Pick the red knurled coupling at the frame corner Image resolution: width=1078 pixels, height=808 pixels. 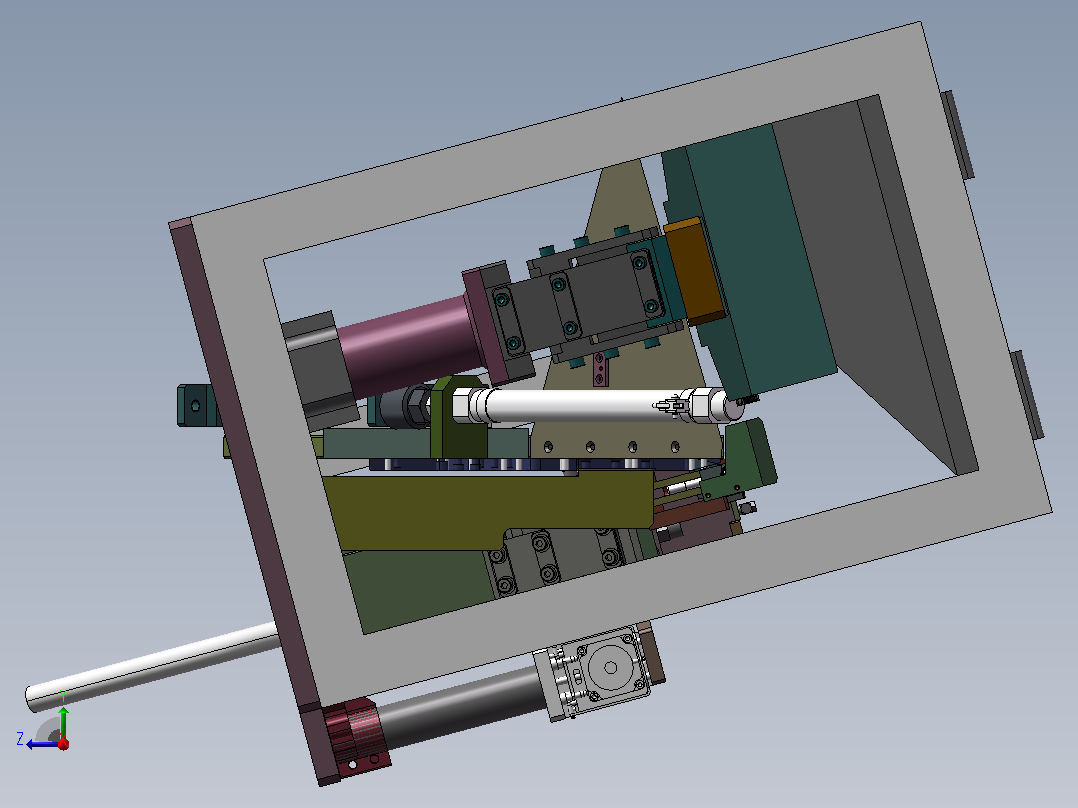356,736
